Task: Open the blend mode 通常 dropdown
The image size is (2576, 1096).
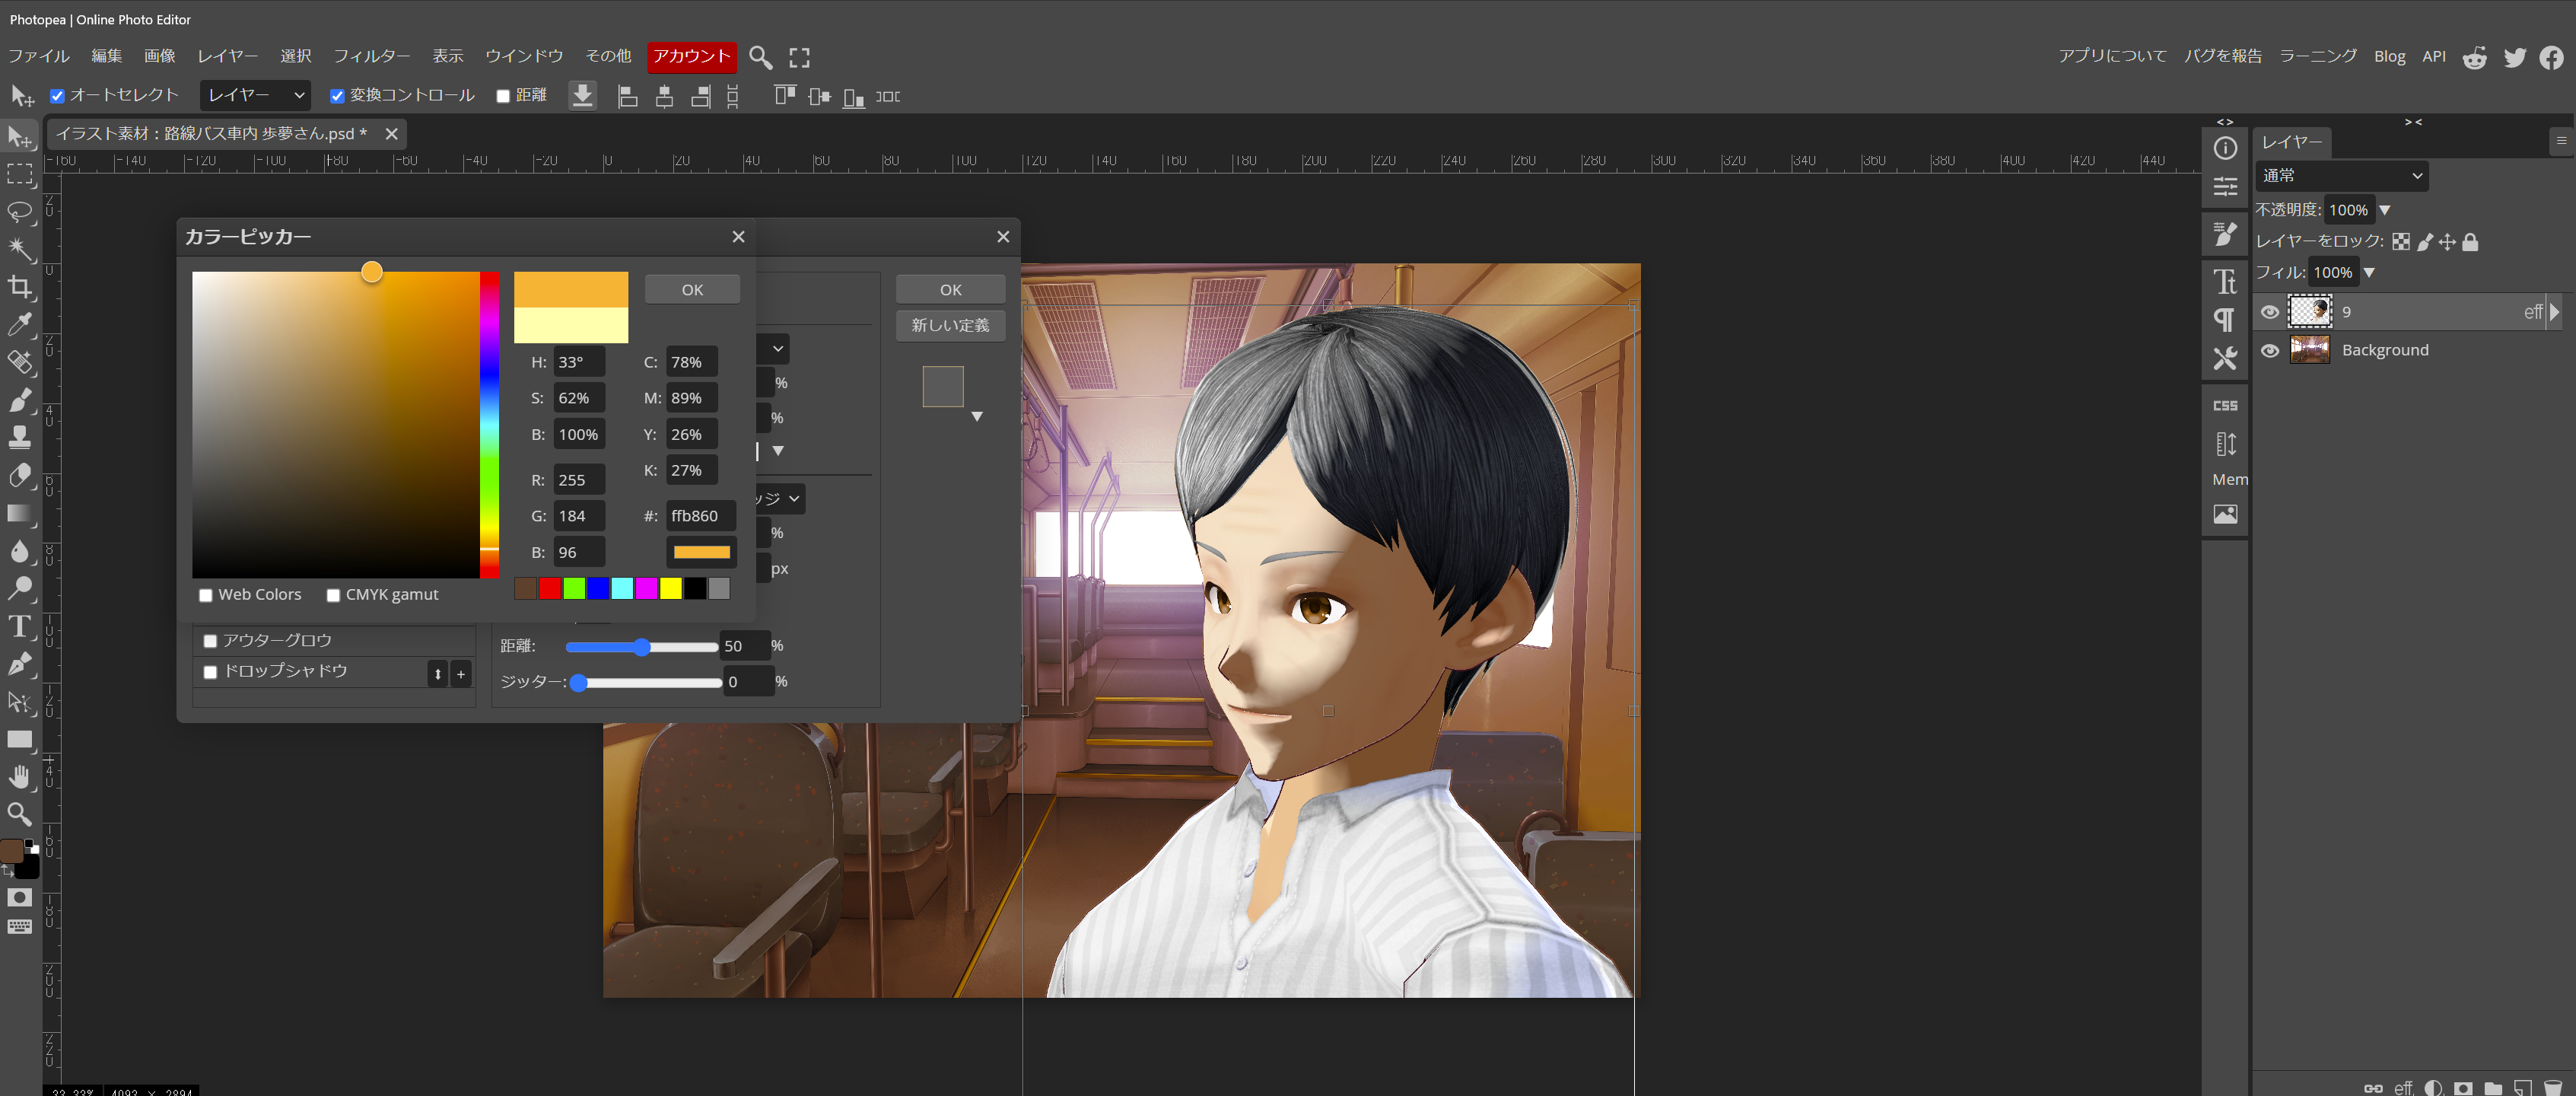Action: click(x=2342, y=176)
